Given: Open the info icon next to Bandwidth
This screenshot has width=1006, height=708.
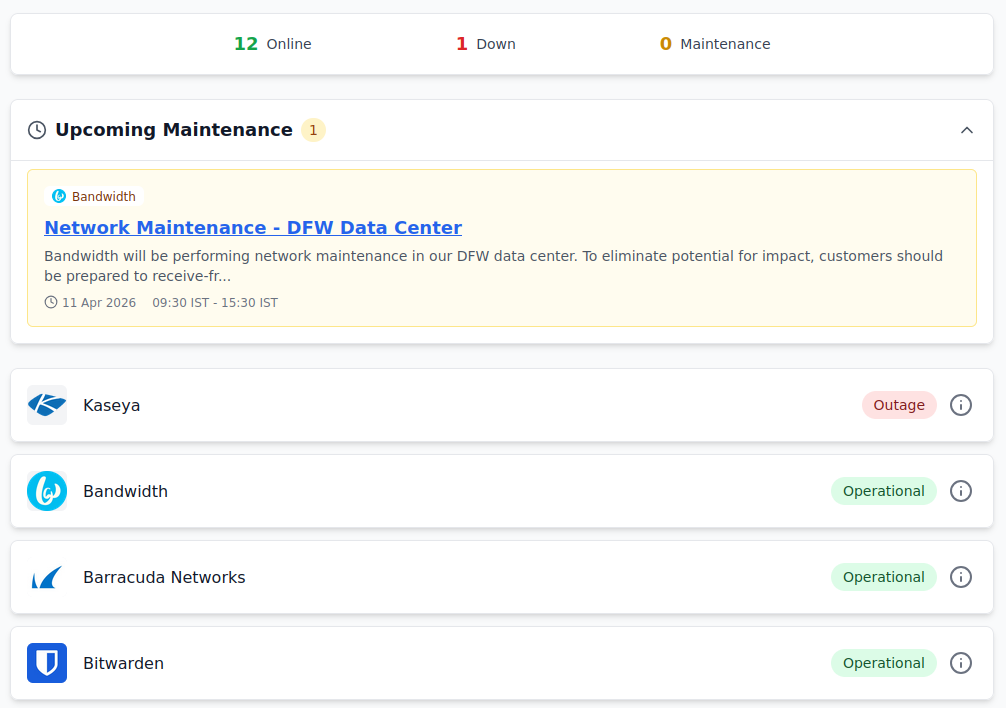Looking at the screenshot, I should point(961,491).
